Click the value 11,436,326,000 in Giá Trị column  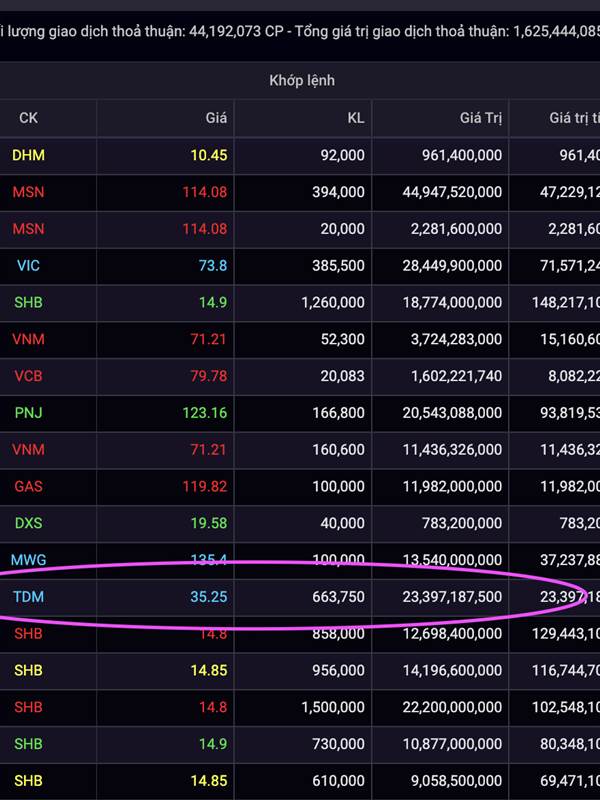click(453, 449)
